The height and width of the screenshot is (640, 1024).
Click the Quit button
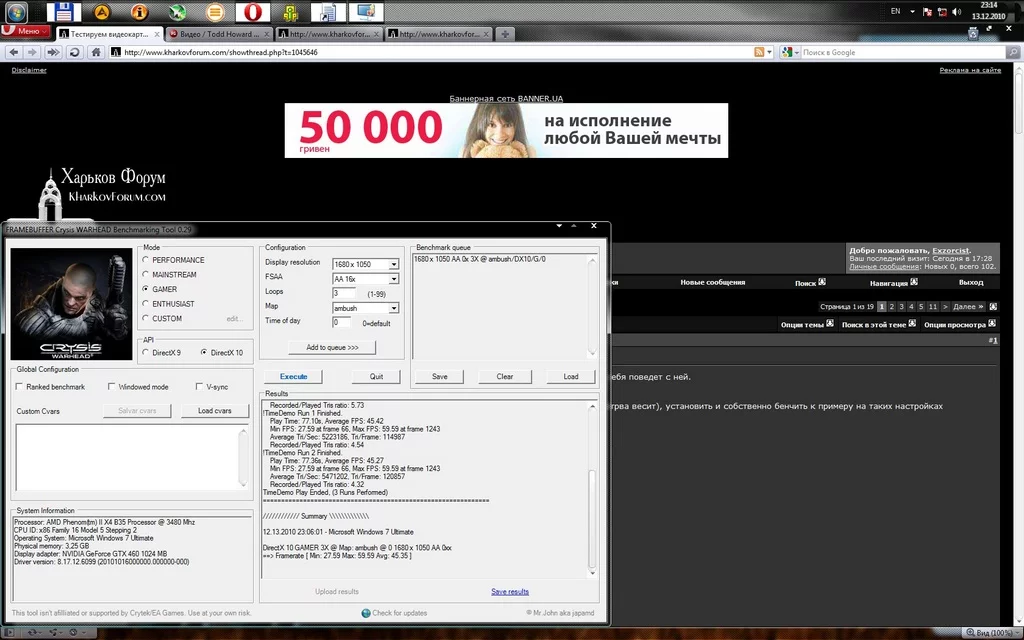click(376, 376)
